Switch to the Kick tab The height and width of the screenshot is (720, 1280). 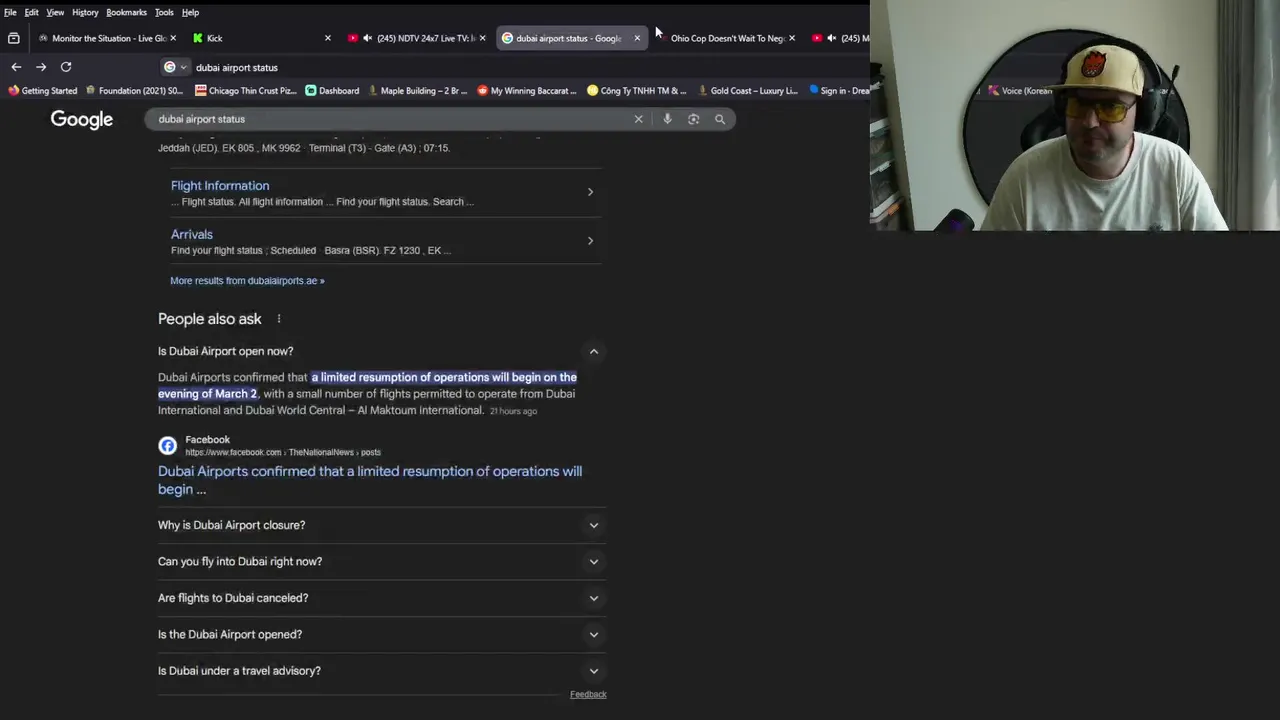pyautogui.click(x=260, y=38)
